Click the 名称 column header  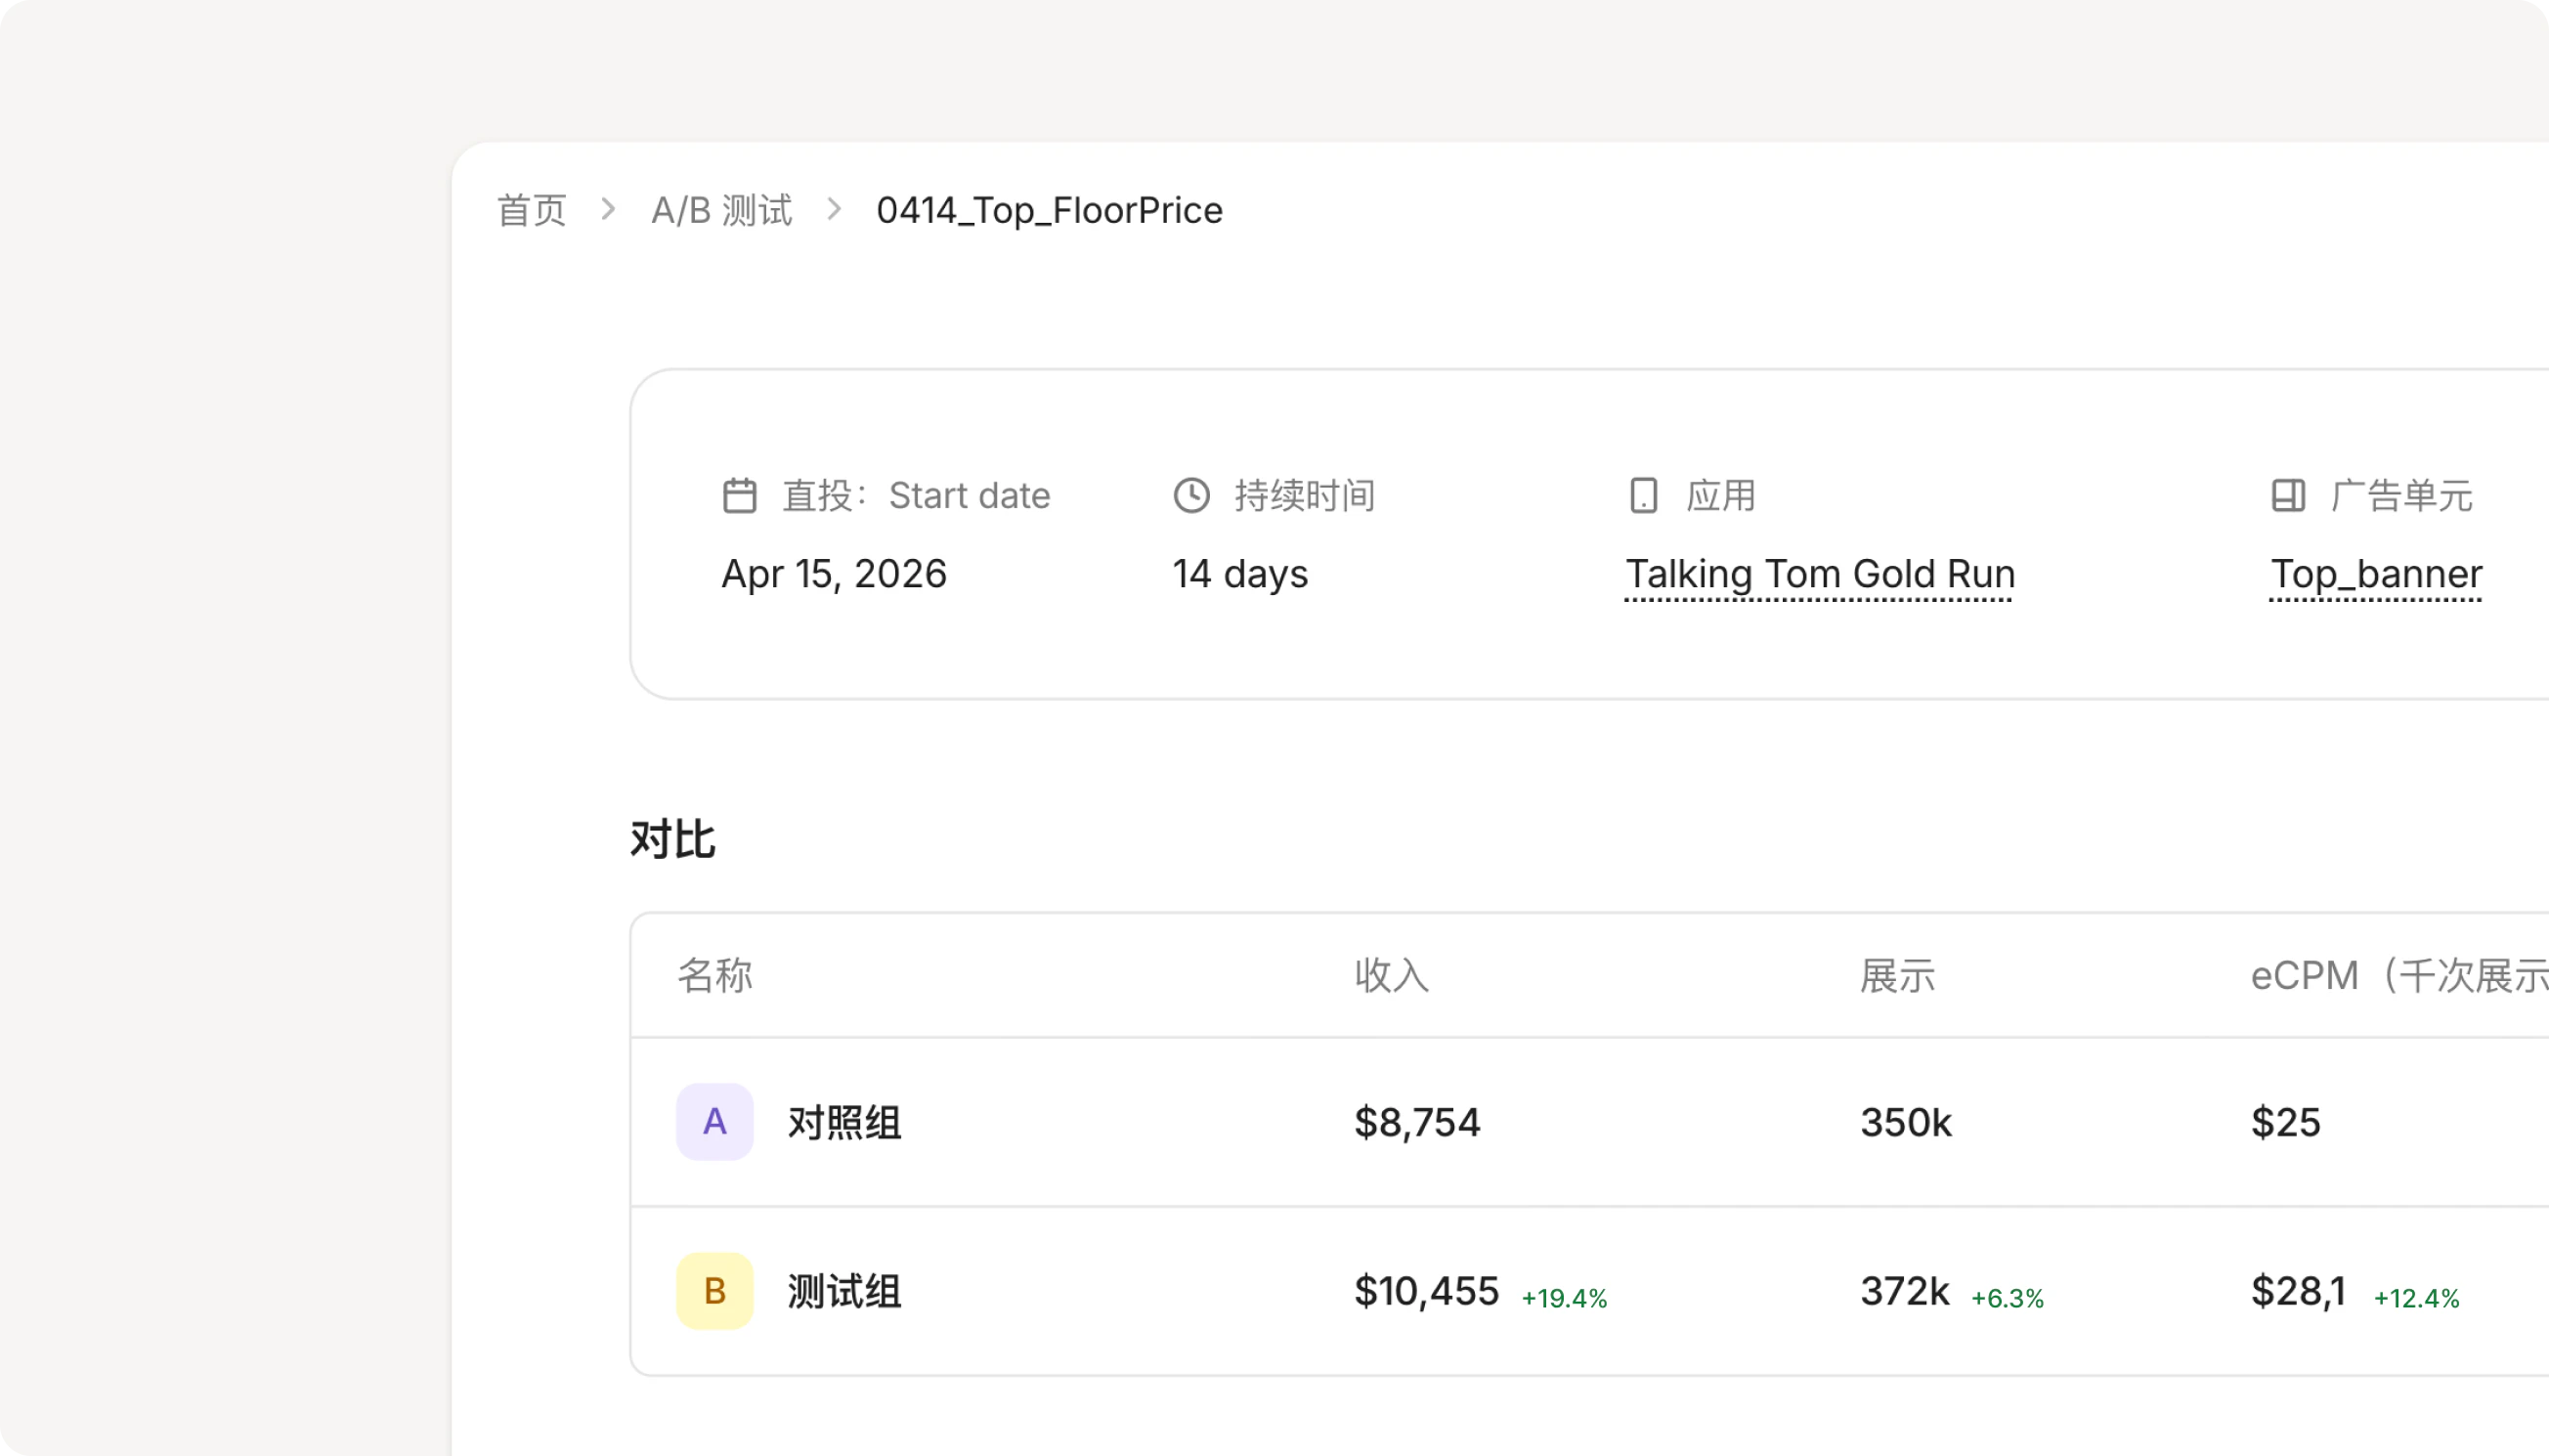tap(714, 975)
